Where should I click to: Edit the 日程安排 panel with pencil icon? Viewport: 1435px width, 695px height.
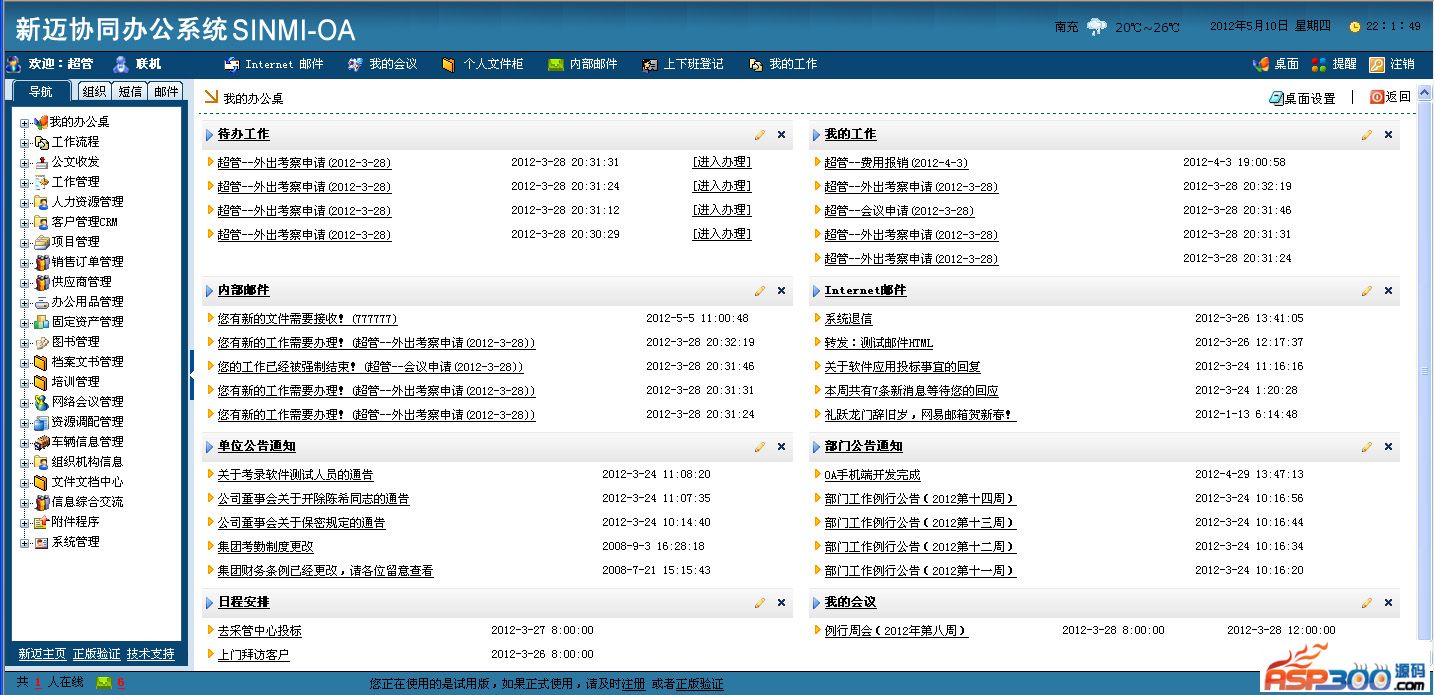pos(760,603)
